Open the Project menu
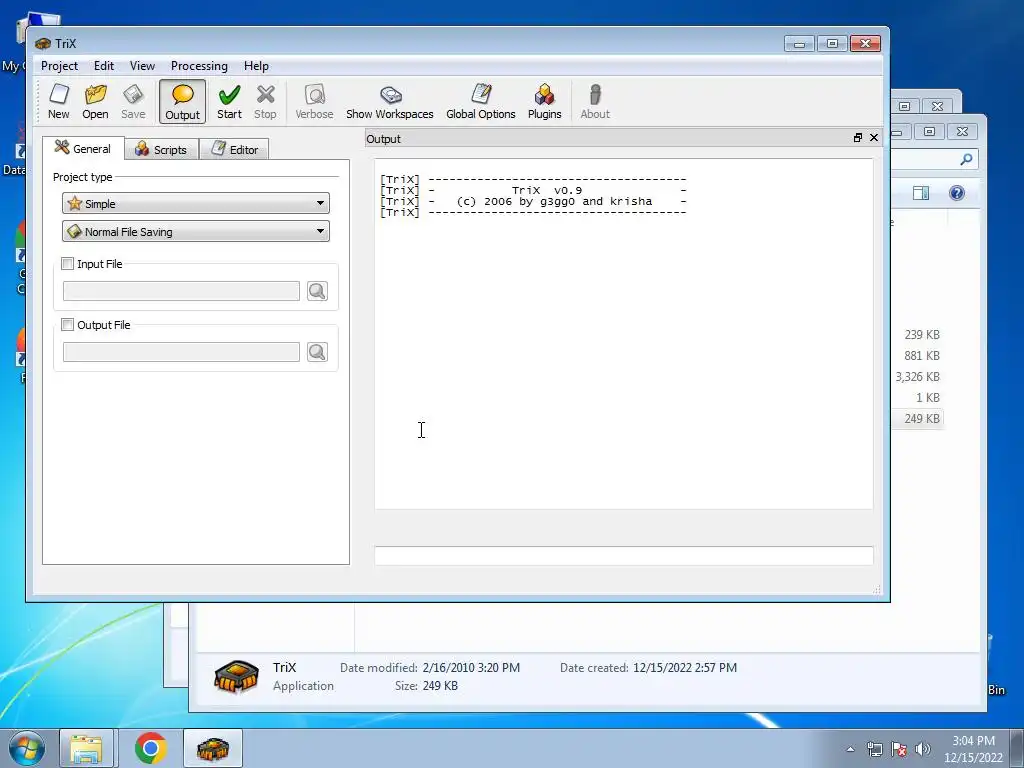 point(59,66)
